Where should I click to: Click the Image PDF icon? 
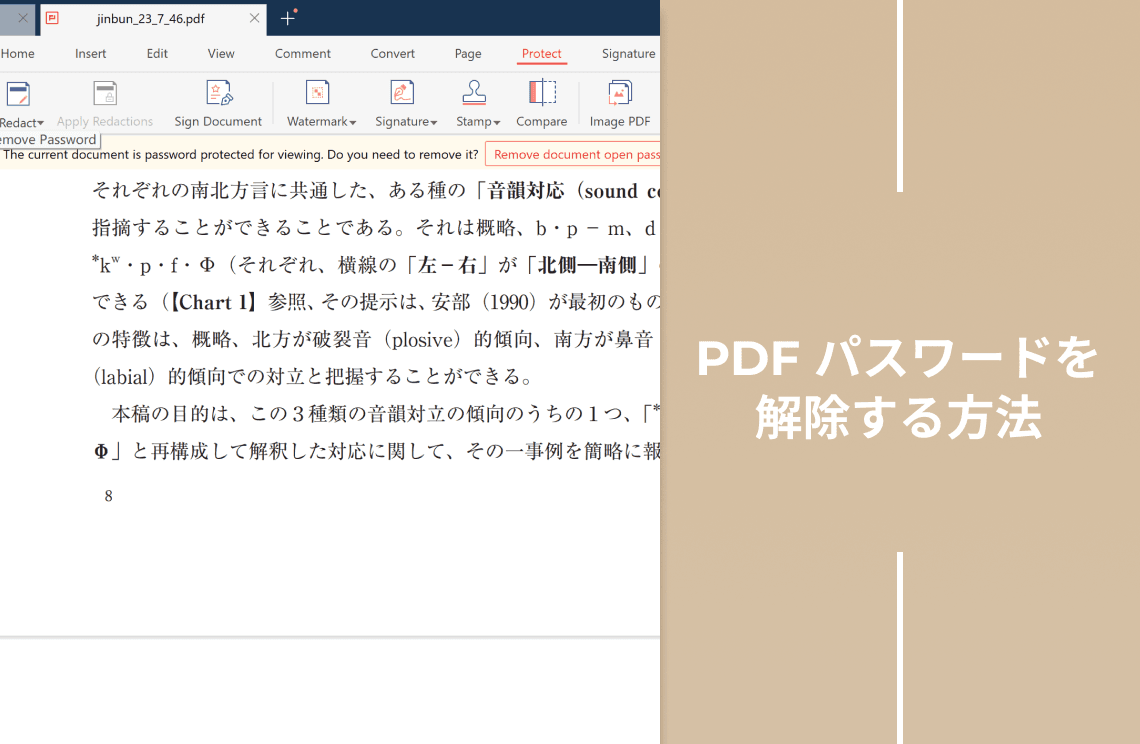click(620, 94)
